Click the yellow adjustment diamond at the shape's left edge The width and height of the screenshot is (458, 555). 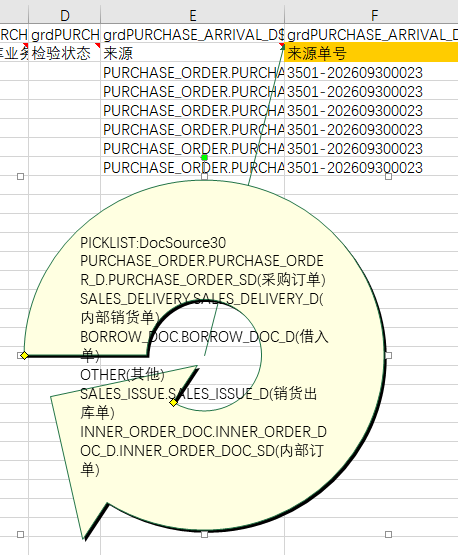point(24,355)
